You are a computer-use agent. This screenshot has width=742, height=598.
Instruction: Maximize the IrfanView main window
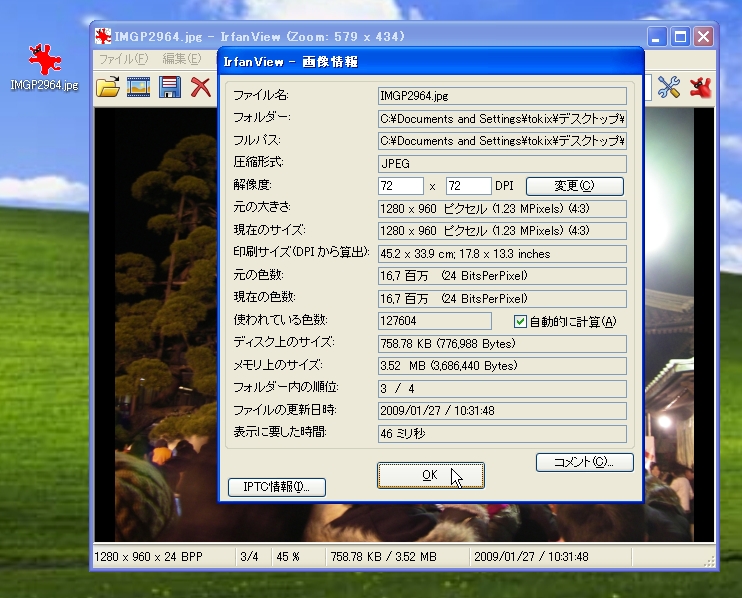pos(680,36)
